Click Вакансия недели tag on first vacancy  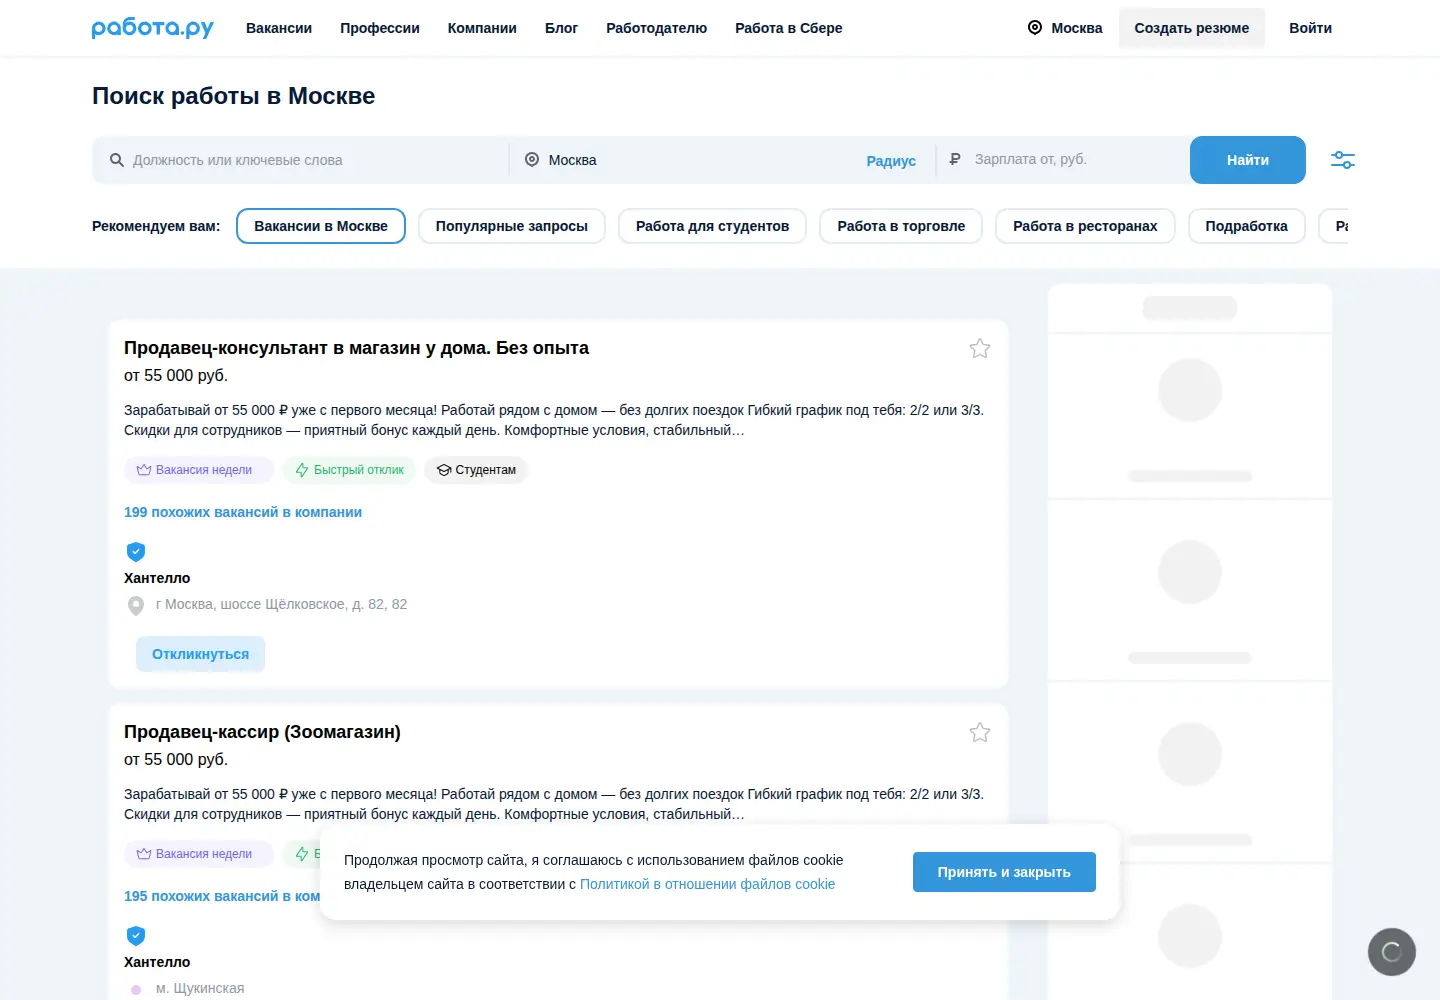point(199,470)
